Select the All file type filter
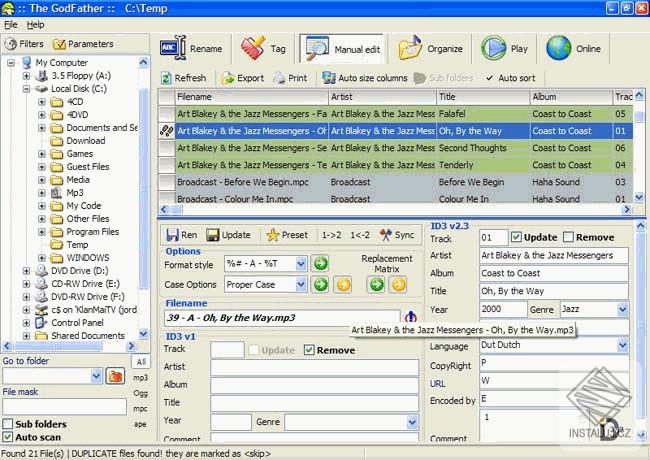 pos(141,362)
